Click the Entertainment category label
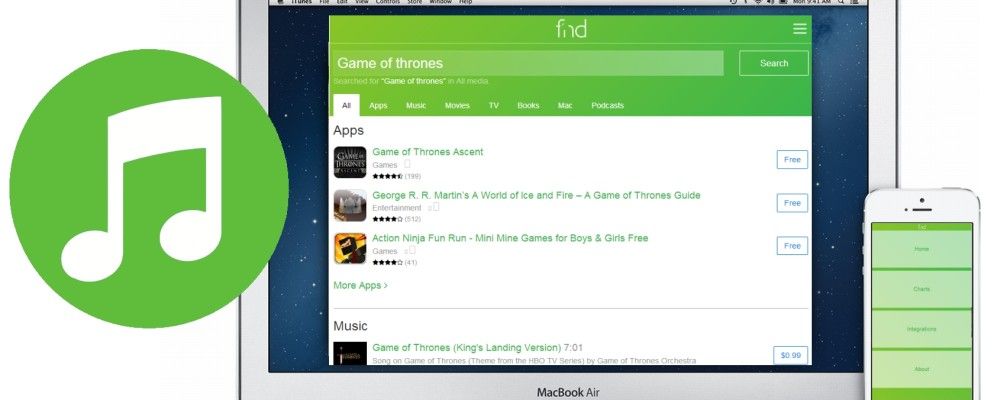This screenshot has width=994, height=400. pyautogui.click(x=396, y=208)
